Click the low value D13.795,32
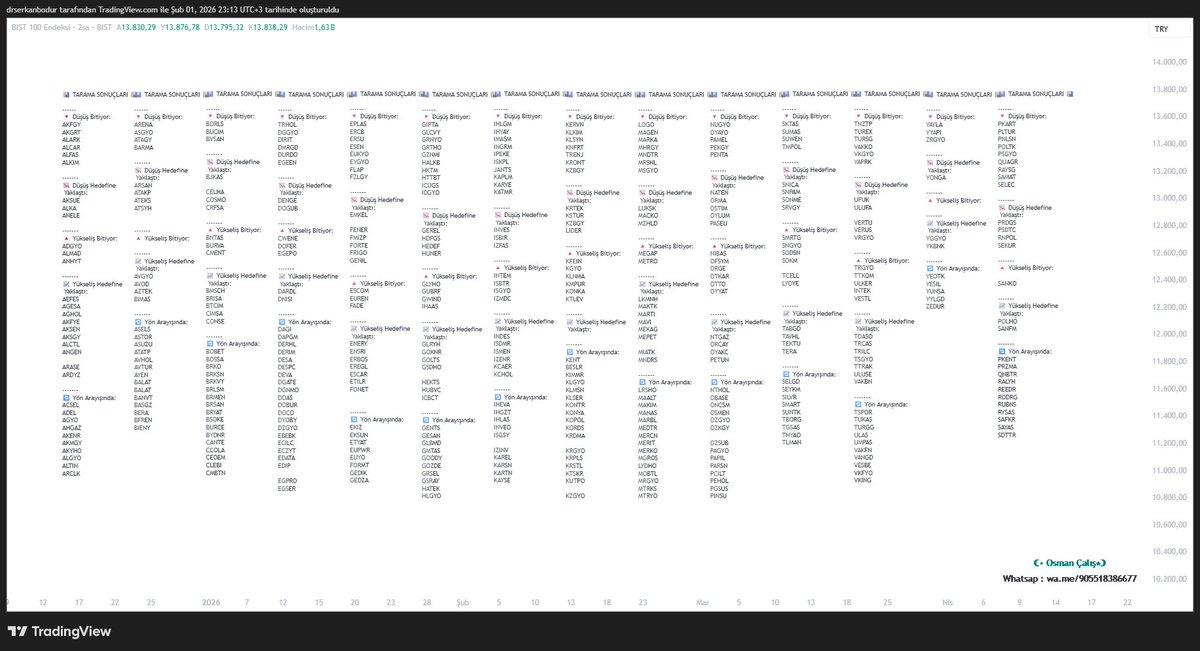The width and height of the screenshot is (1200, 651). pos(226,28)
